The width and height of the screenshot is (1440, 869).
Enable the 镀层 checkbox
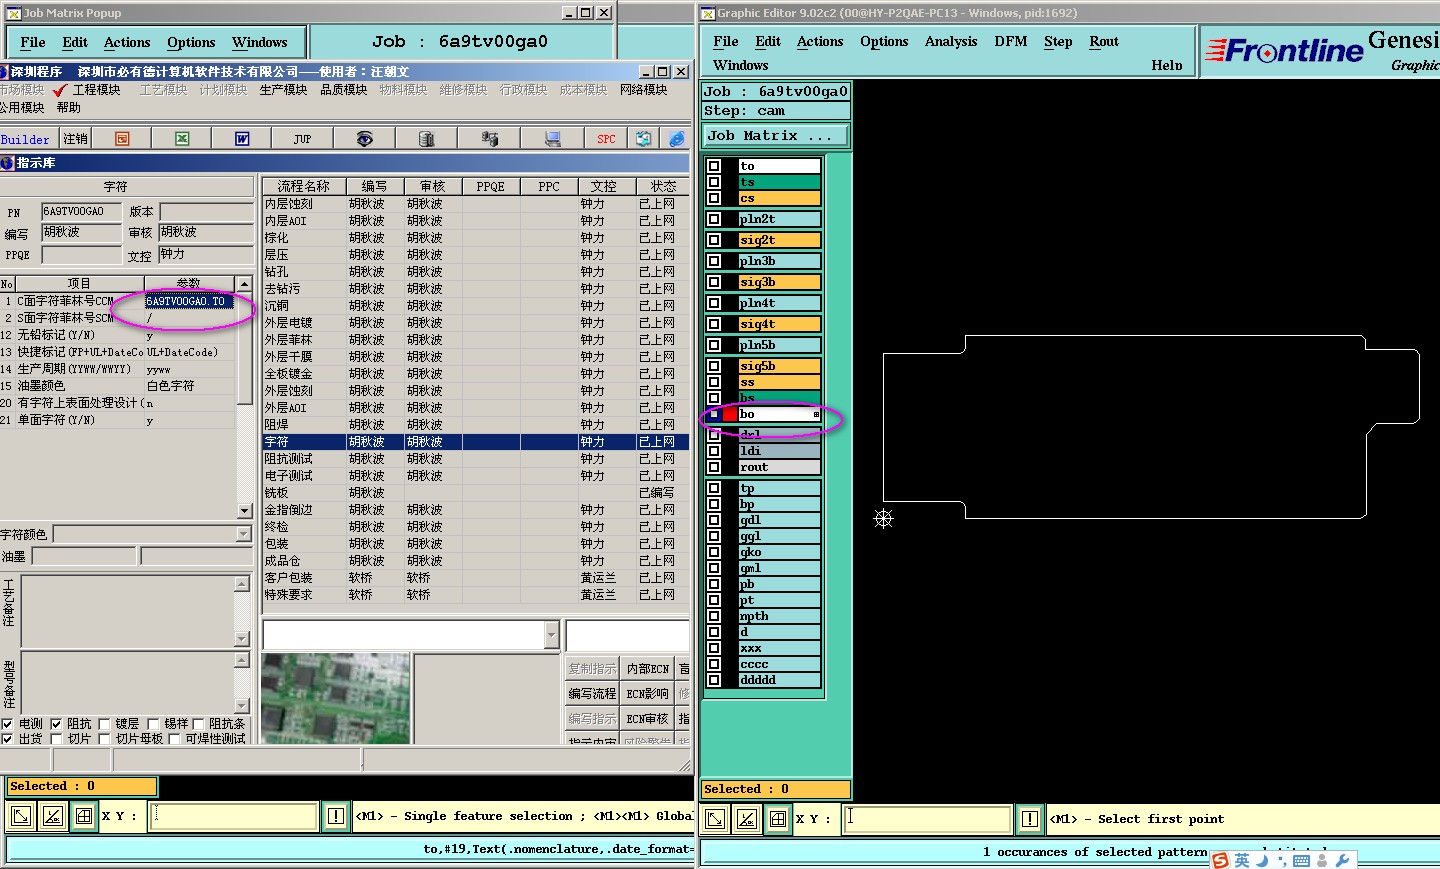pos(104,724)
